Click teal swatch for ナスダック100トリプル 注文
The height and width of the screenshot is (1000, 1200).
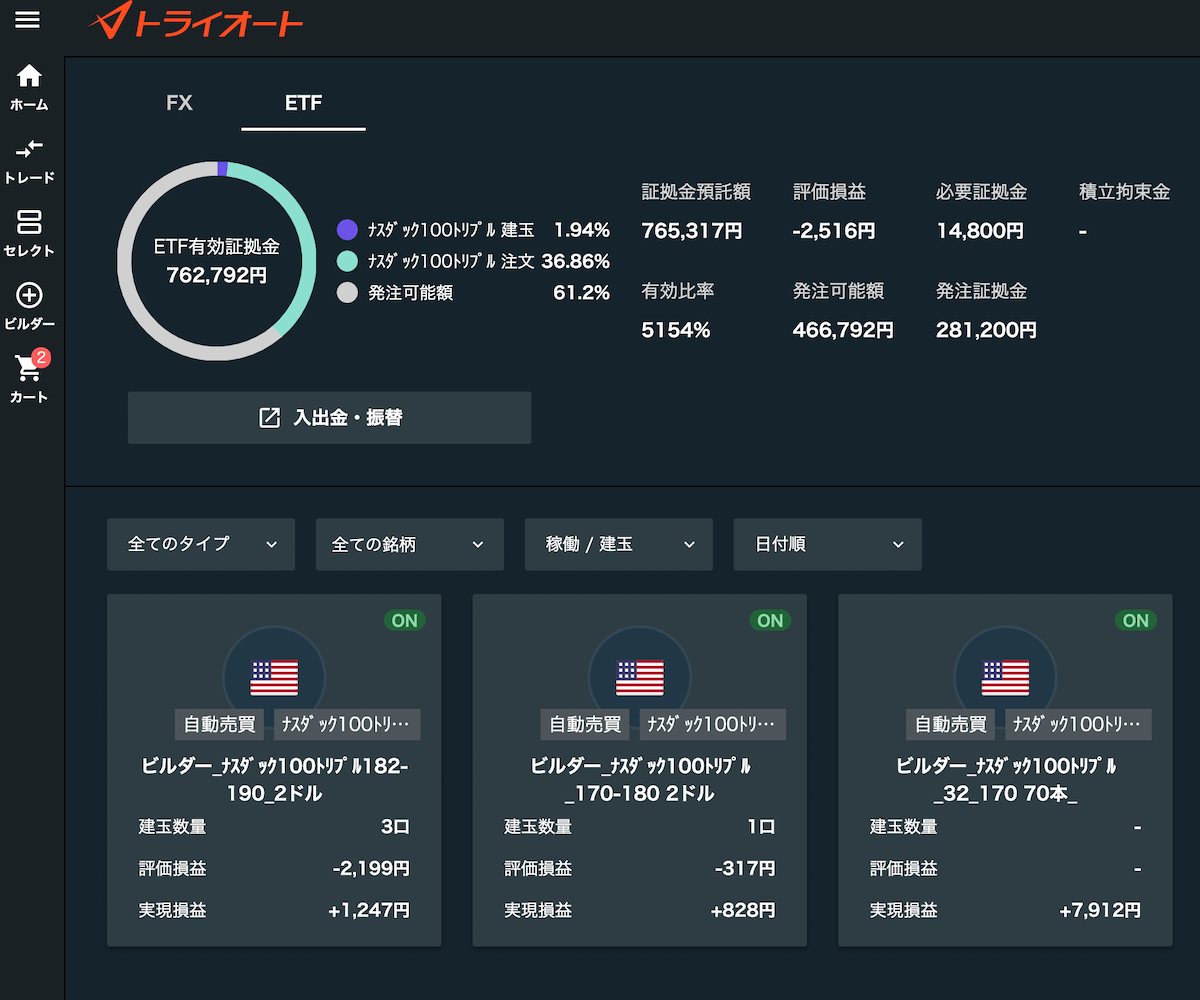coord(347,261)
